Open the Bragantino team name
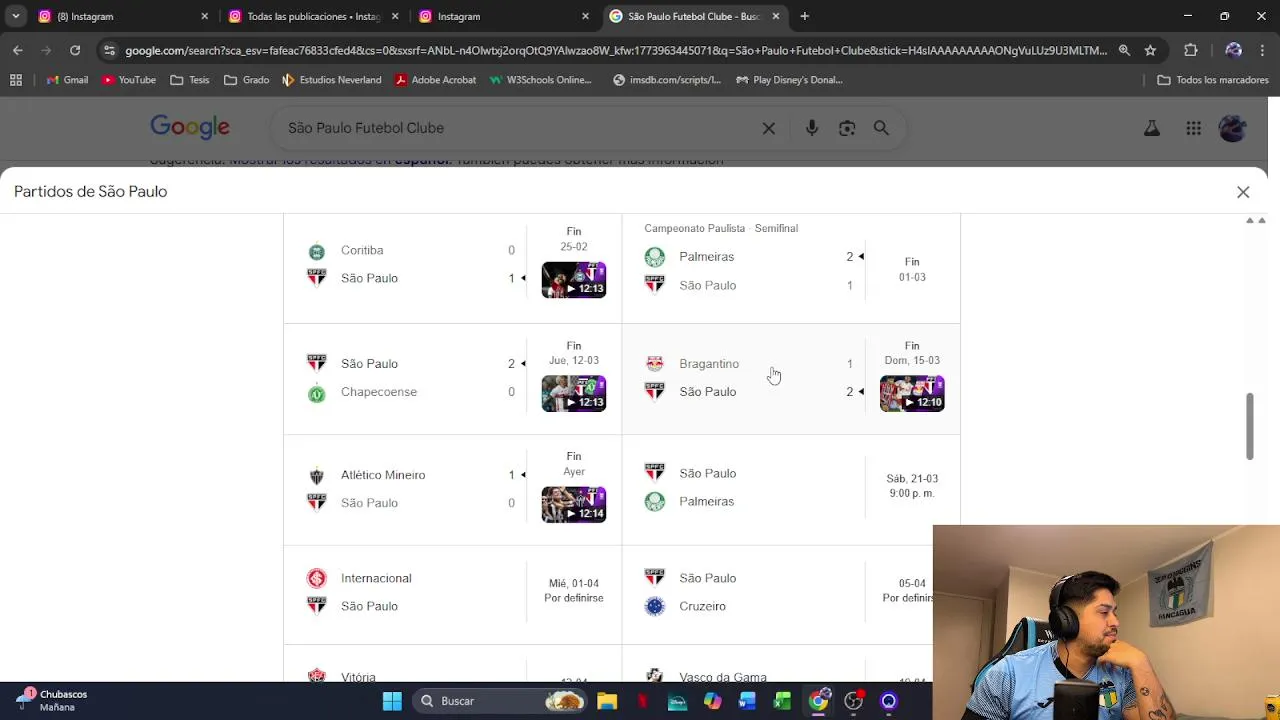Screen dimensions: 1280x720 pos(709,364)
